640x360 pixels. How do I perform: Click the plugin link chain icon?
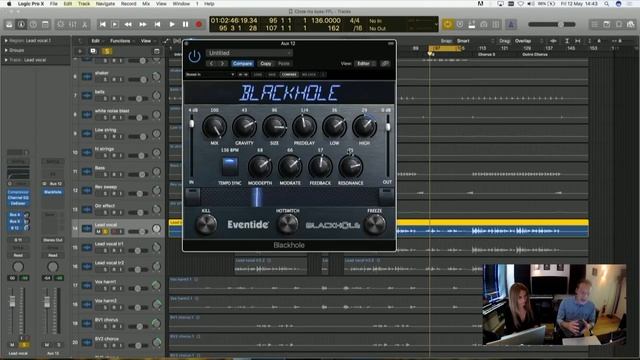[x=385, y=64]
